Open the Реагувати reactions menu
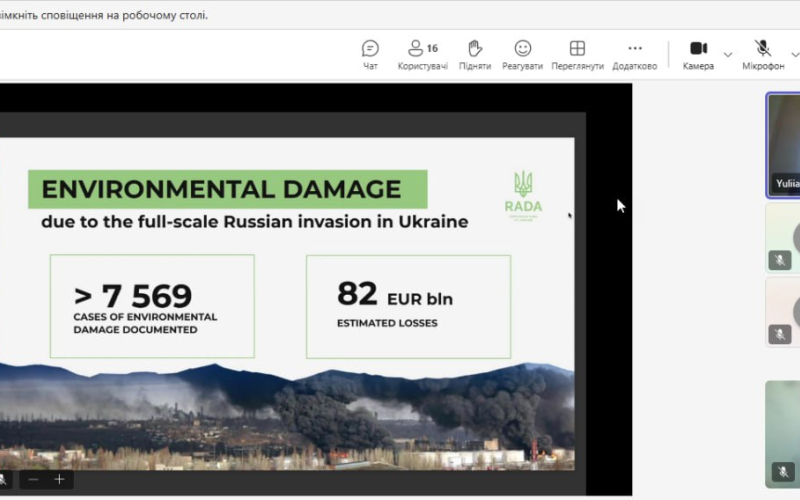Image resolution: width=800 pixels, height=500 pixels. pyautogui.click(x=522, y=55)
